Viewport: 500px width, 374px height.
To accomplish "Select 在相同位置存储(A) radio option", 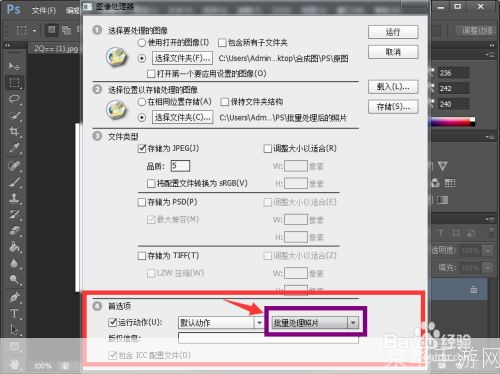I will coord(142,102).
